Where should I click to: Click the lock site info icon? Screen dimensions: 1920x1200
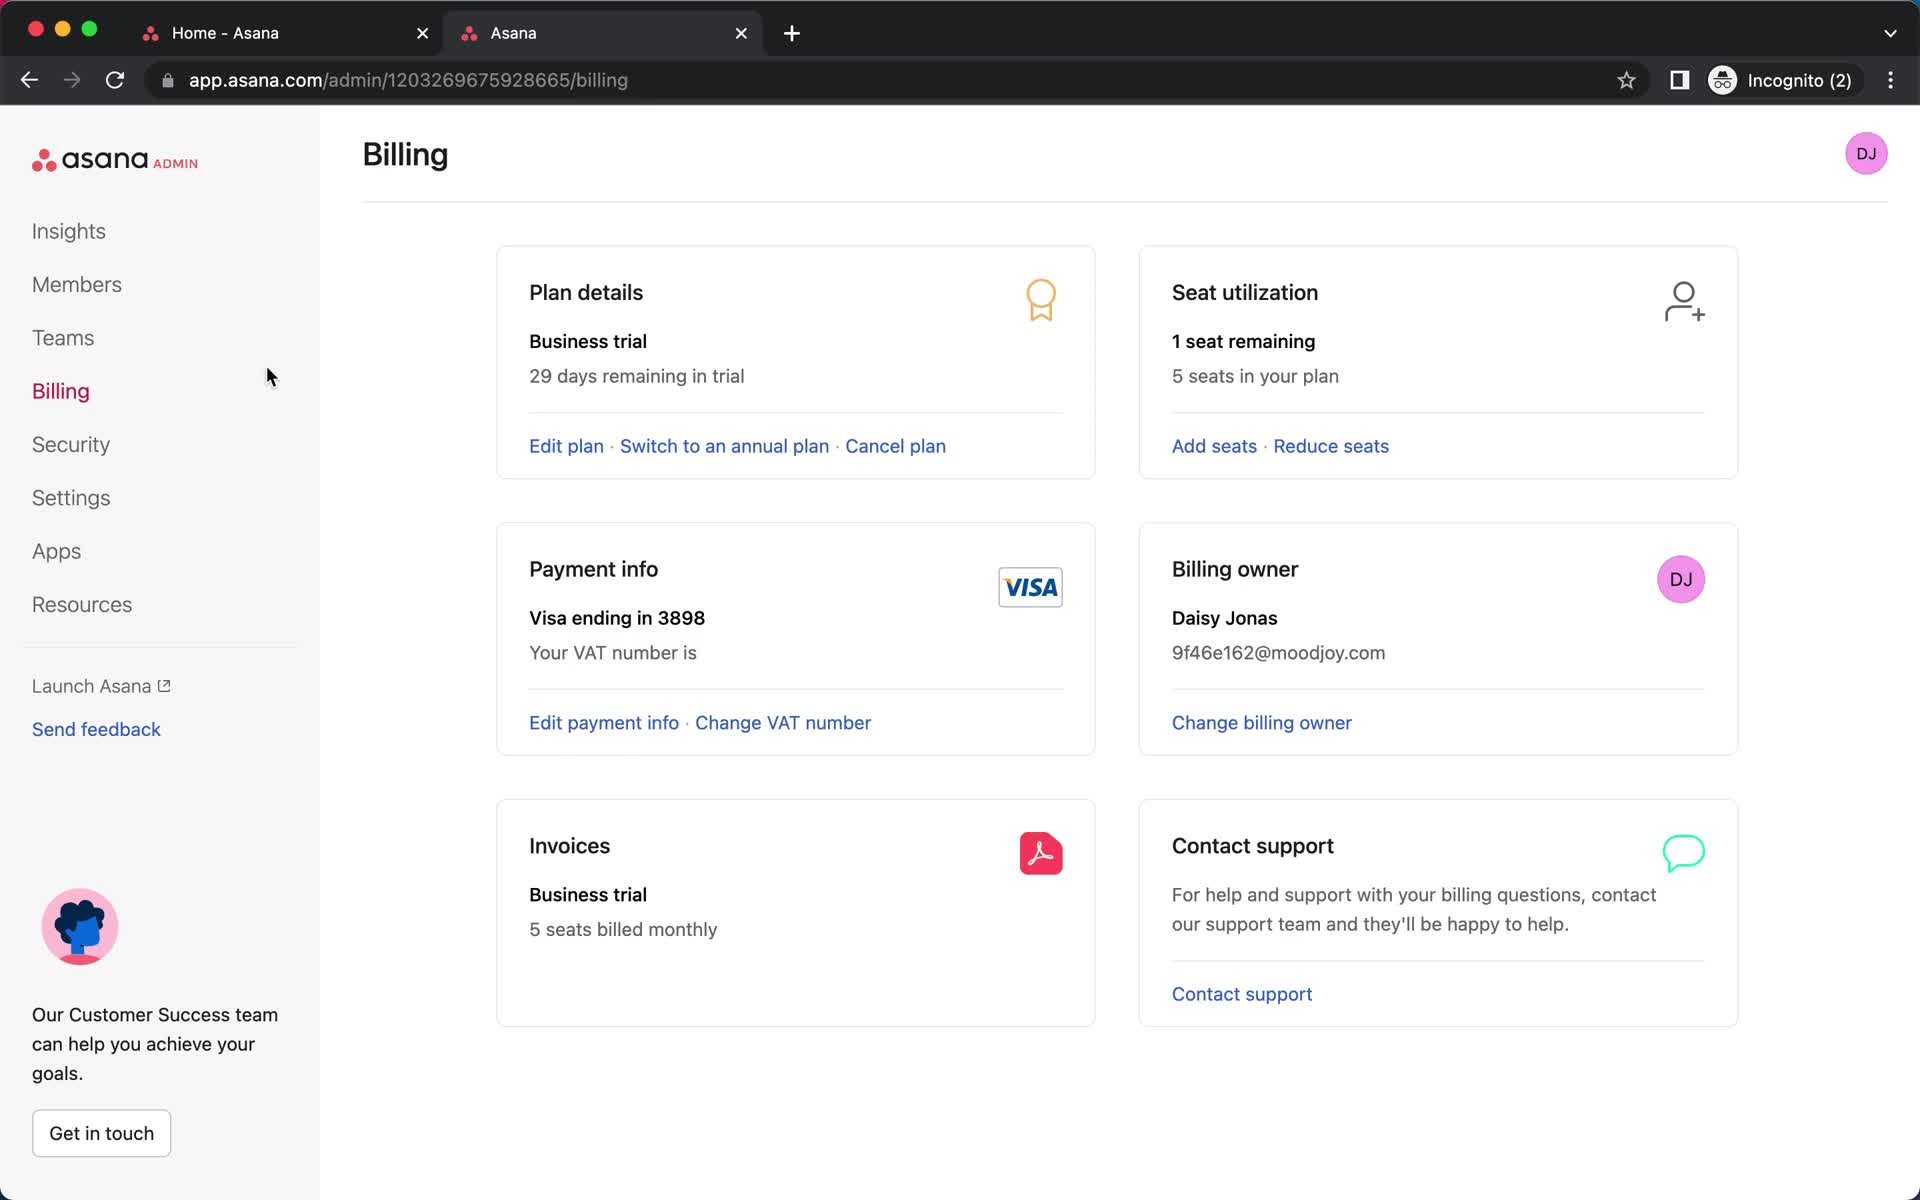point(168,80)
